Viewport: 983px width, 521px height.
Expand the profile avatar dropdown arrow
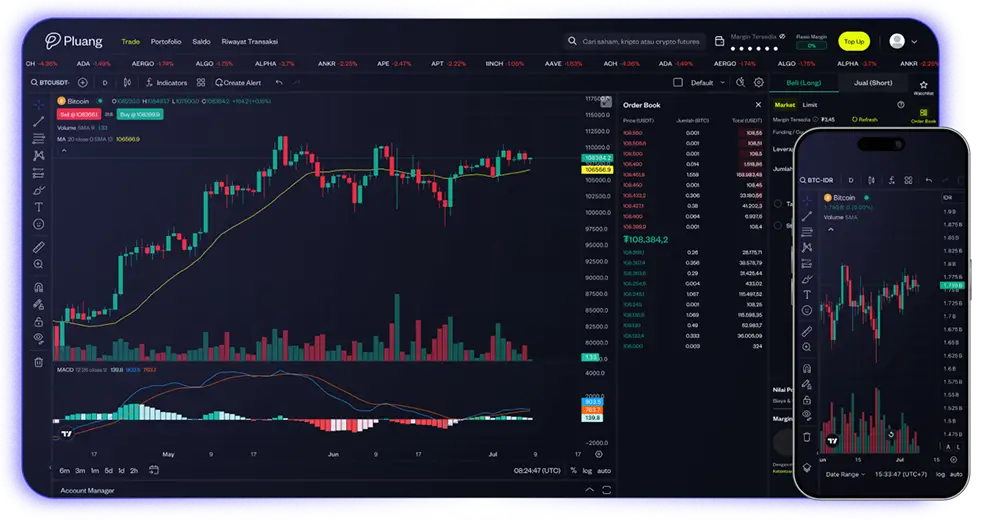914,41
